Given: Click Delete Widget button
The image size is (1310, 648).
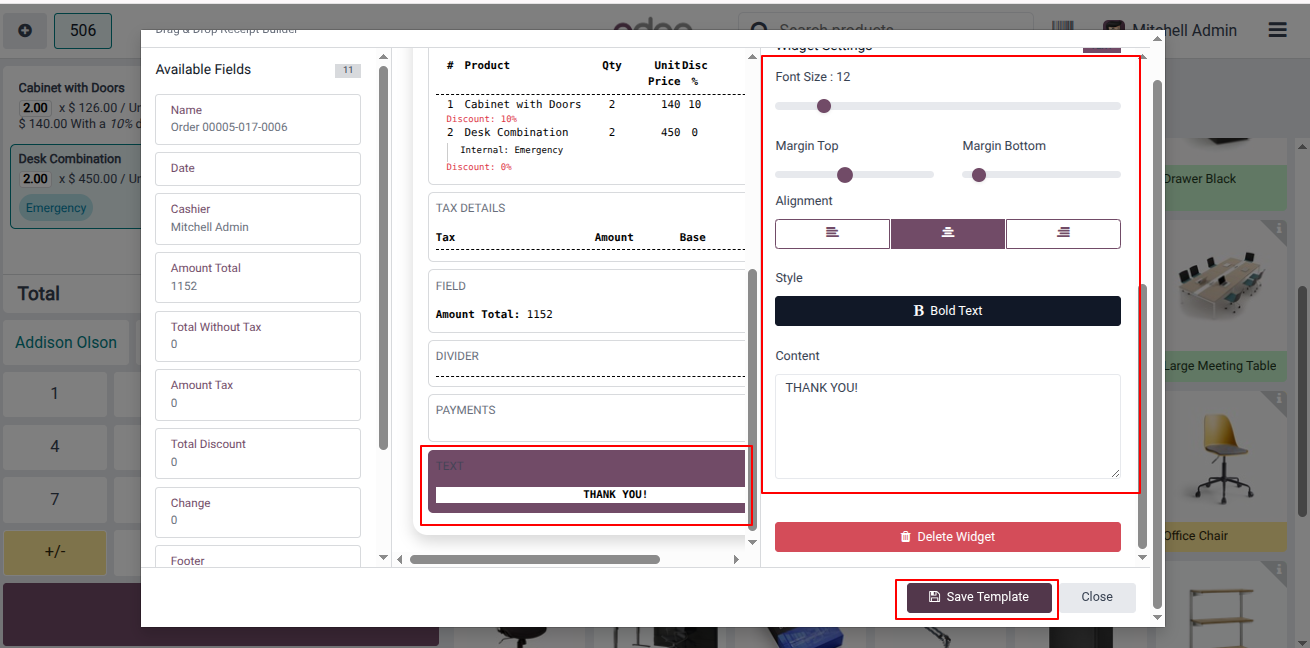Looking at the screenshot, I should (x=948, y=537).
